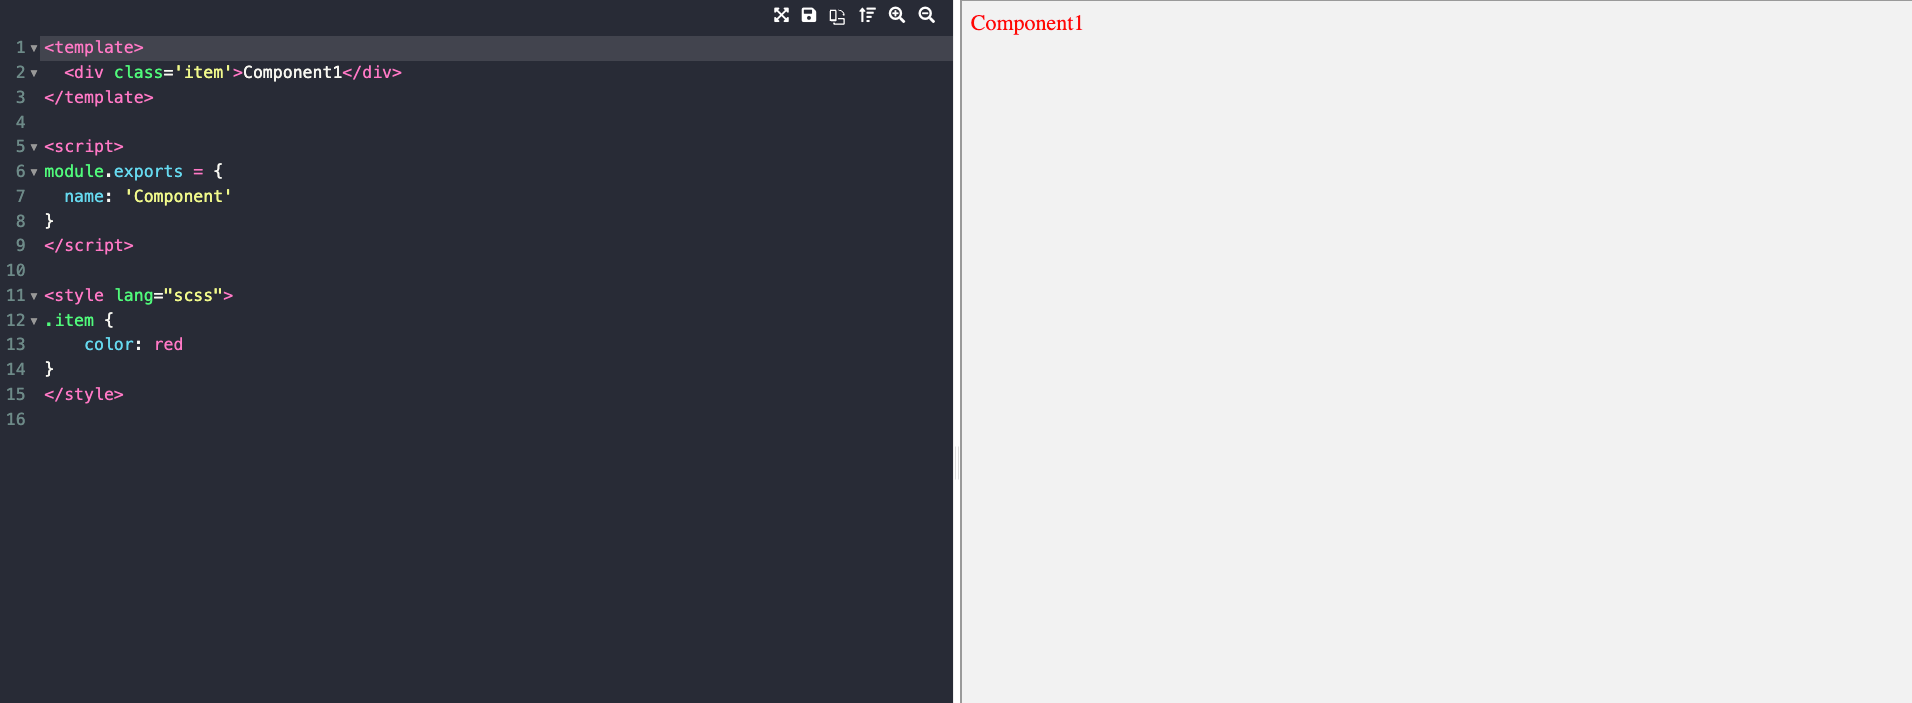Click the sort with up arrow icon
This screenshot has width=1912, height=703.
pyautogui.click(x=867, y=15)
